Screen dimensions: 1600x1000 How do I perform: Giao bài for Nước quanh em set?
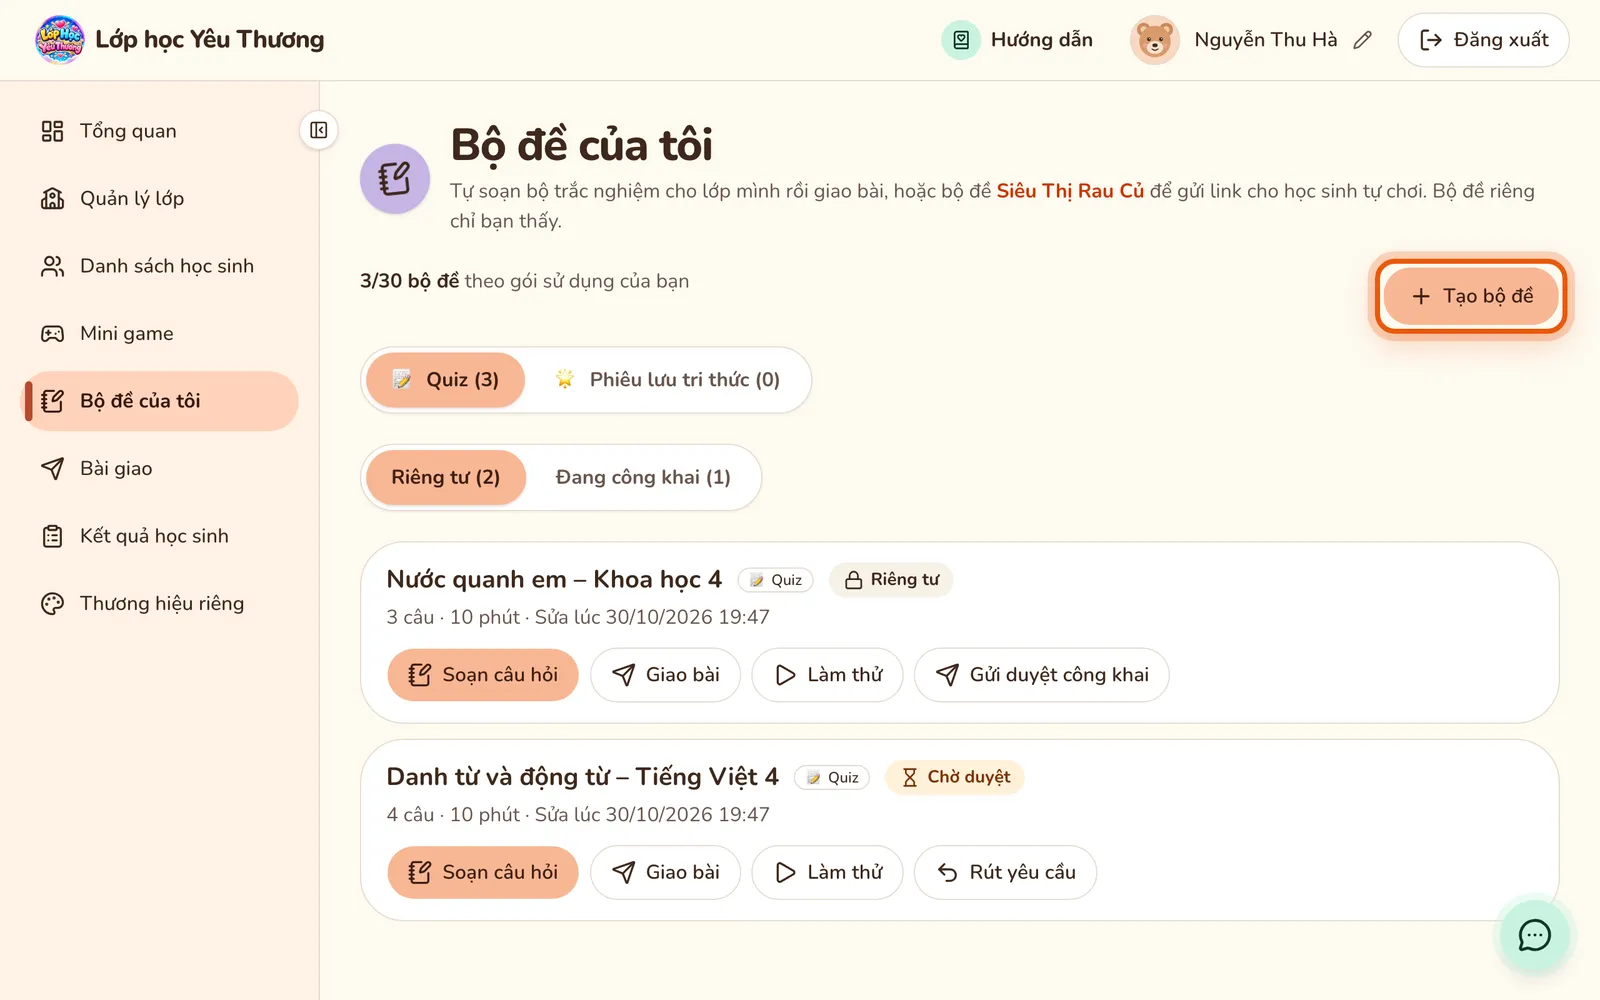click(x=665, y=675)
